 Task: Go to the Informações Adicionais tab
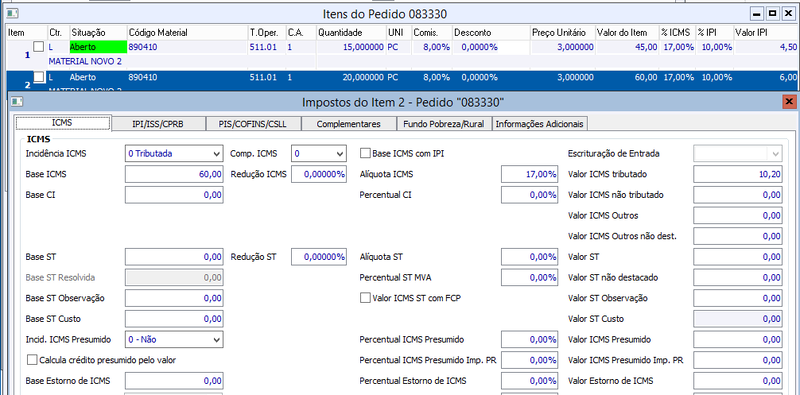[540, 124]
